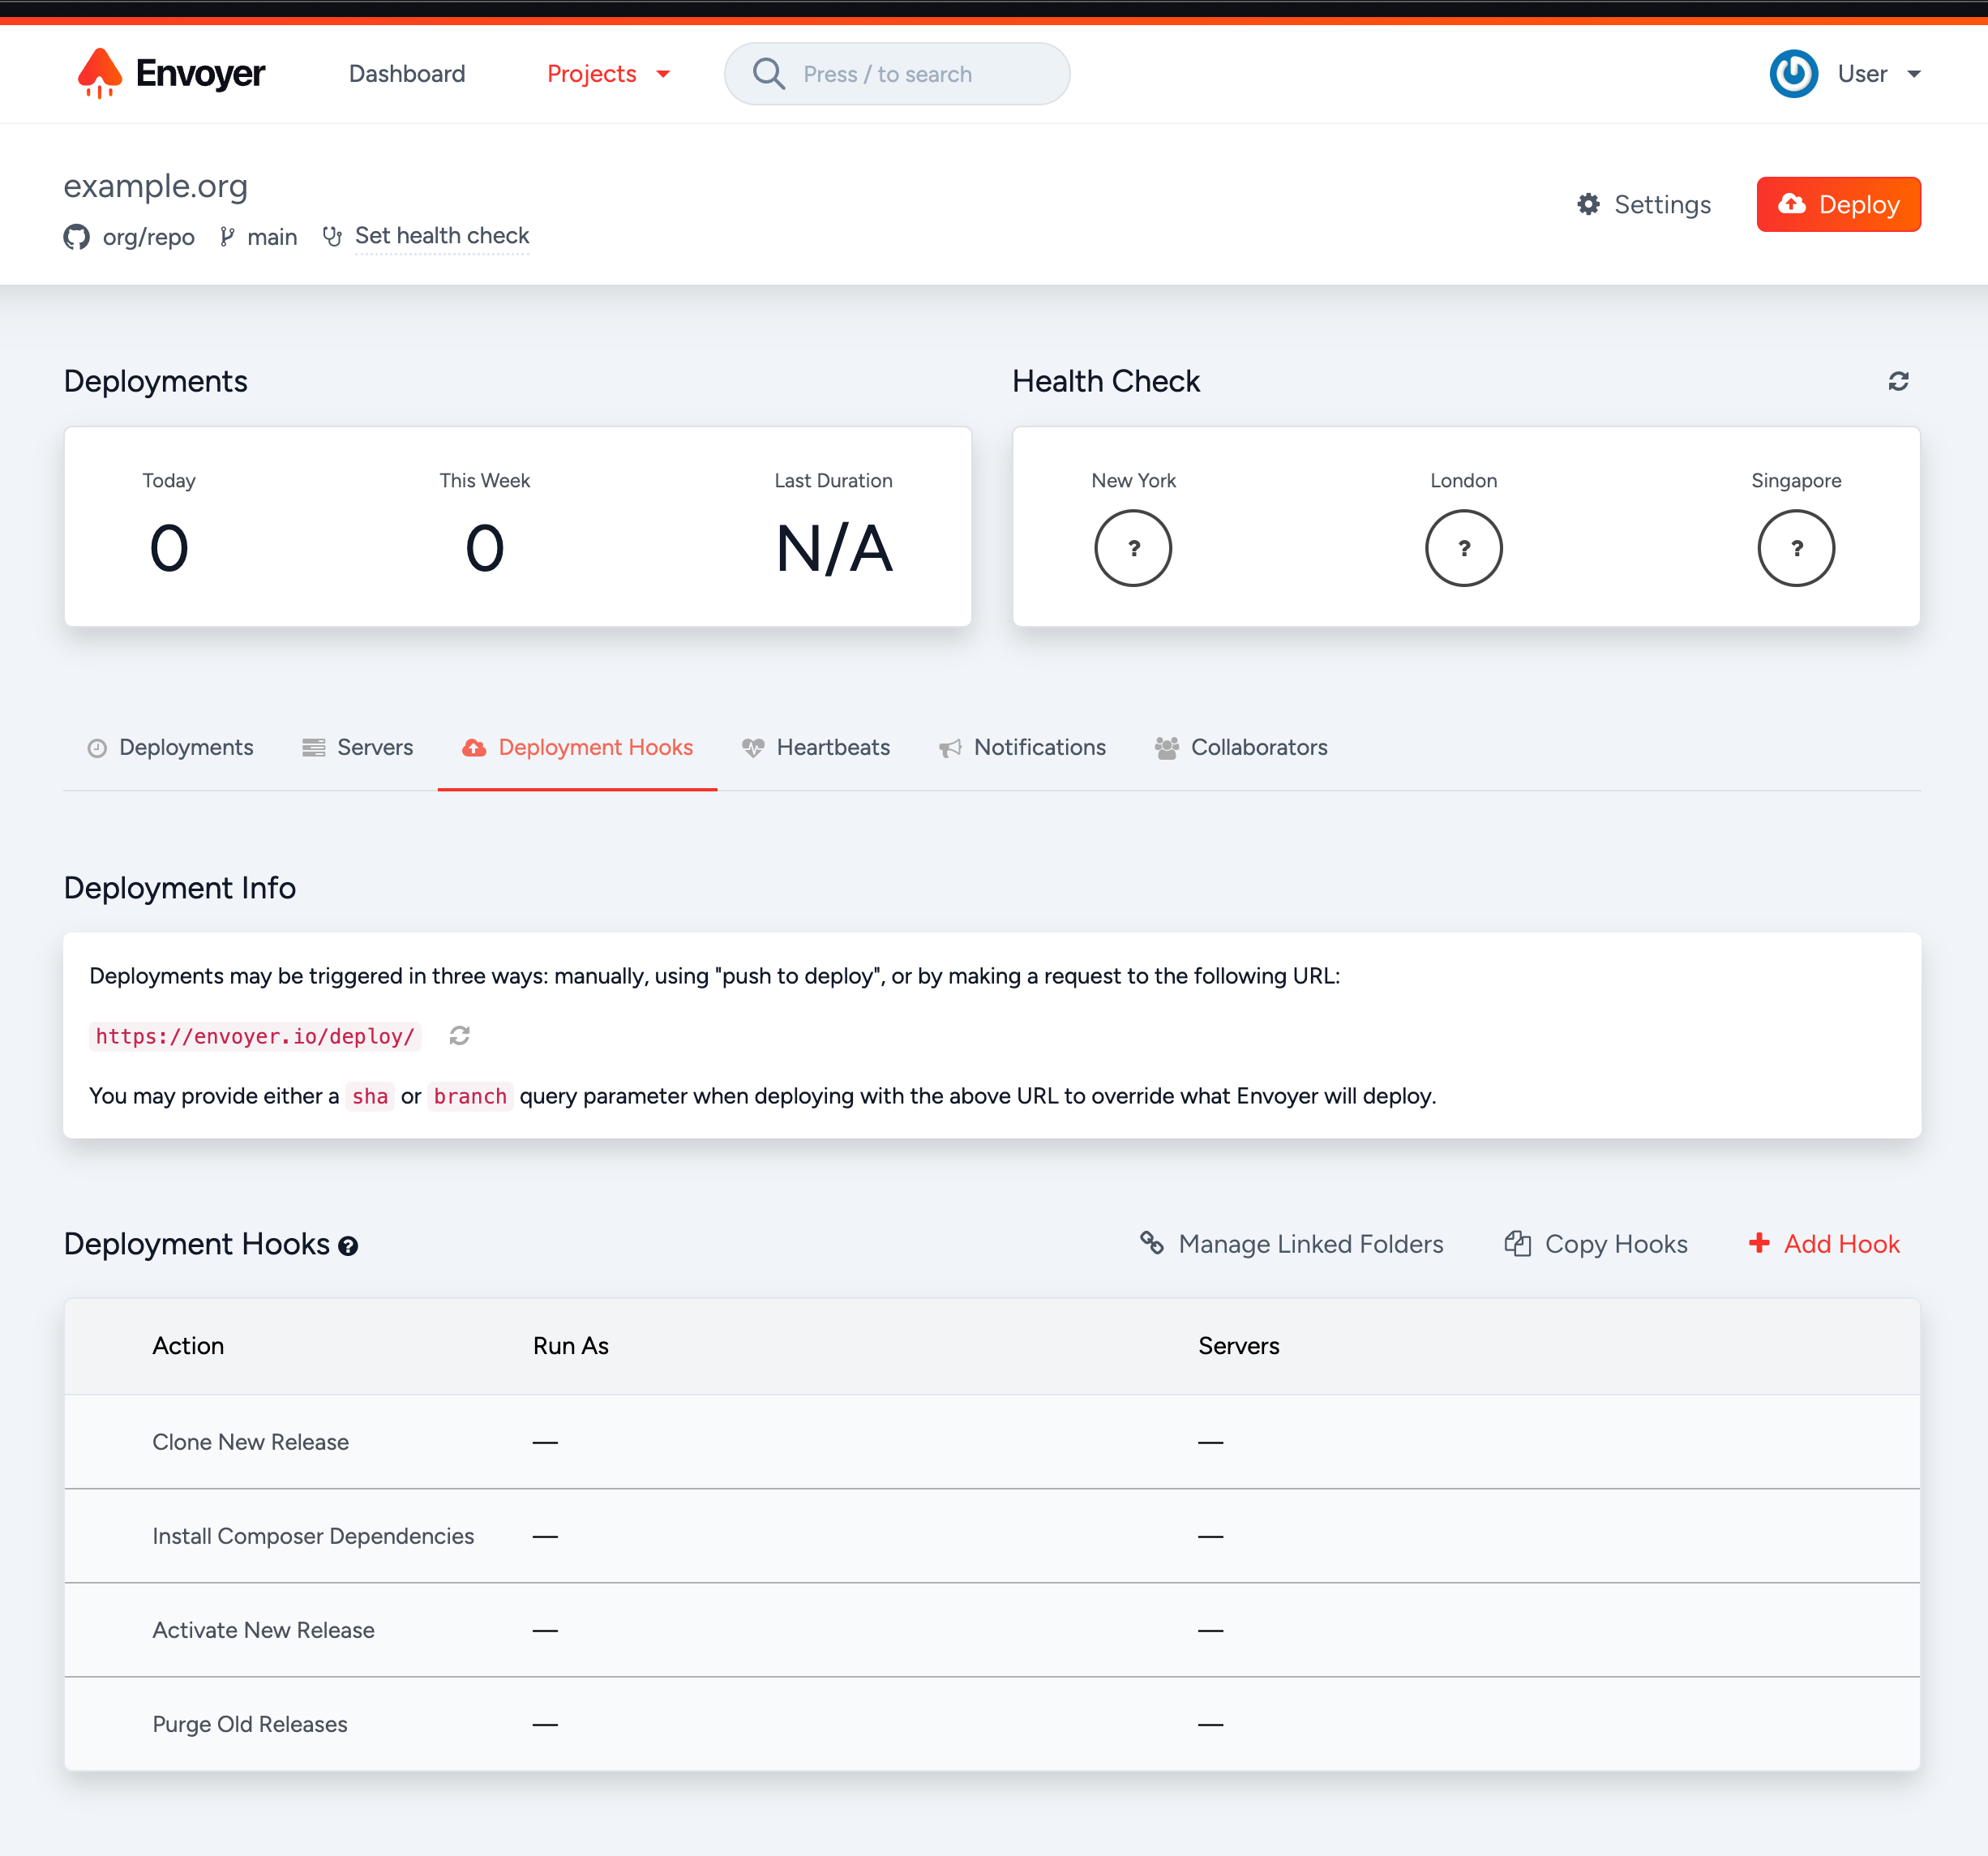Viewport: 1988px width, 1856px height.
Task: Click the stethoscope icon near Set health check
Action: point(332,236)
